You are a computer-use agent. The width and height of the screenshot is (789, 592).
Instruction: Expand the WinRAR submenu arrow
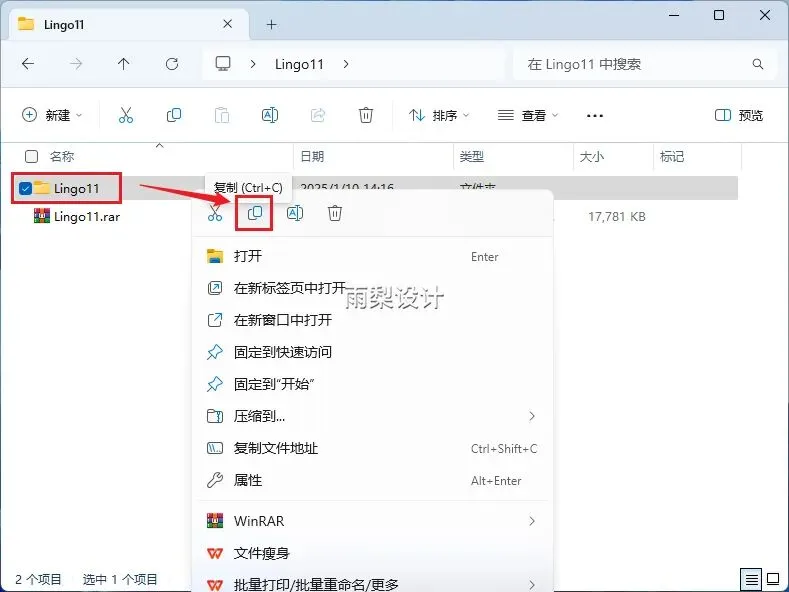point(532,521)
